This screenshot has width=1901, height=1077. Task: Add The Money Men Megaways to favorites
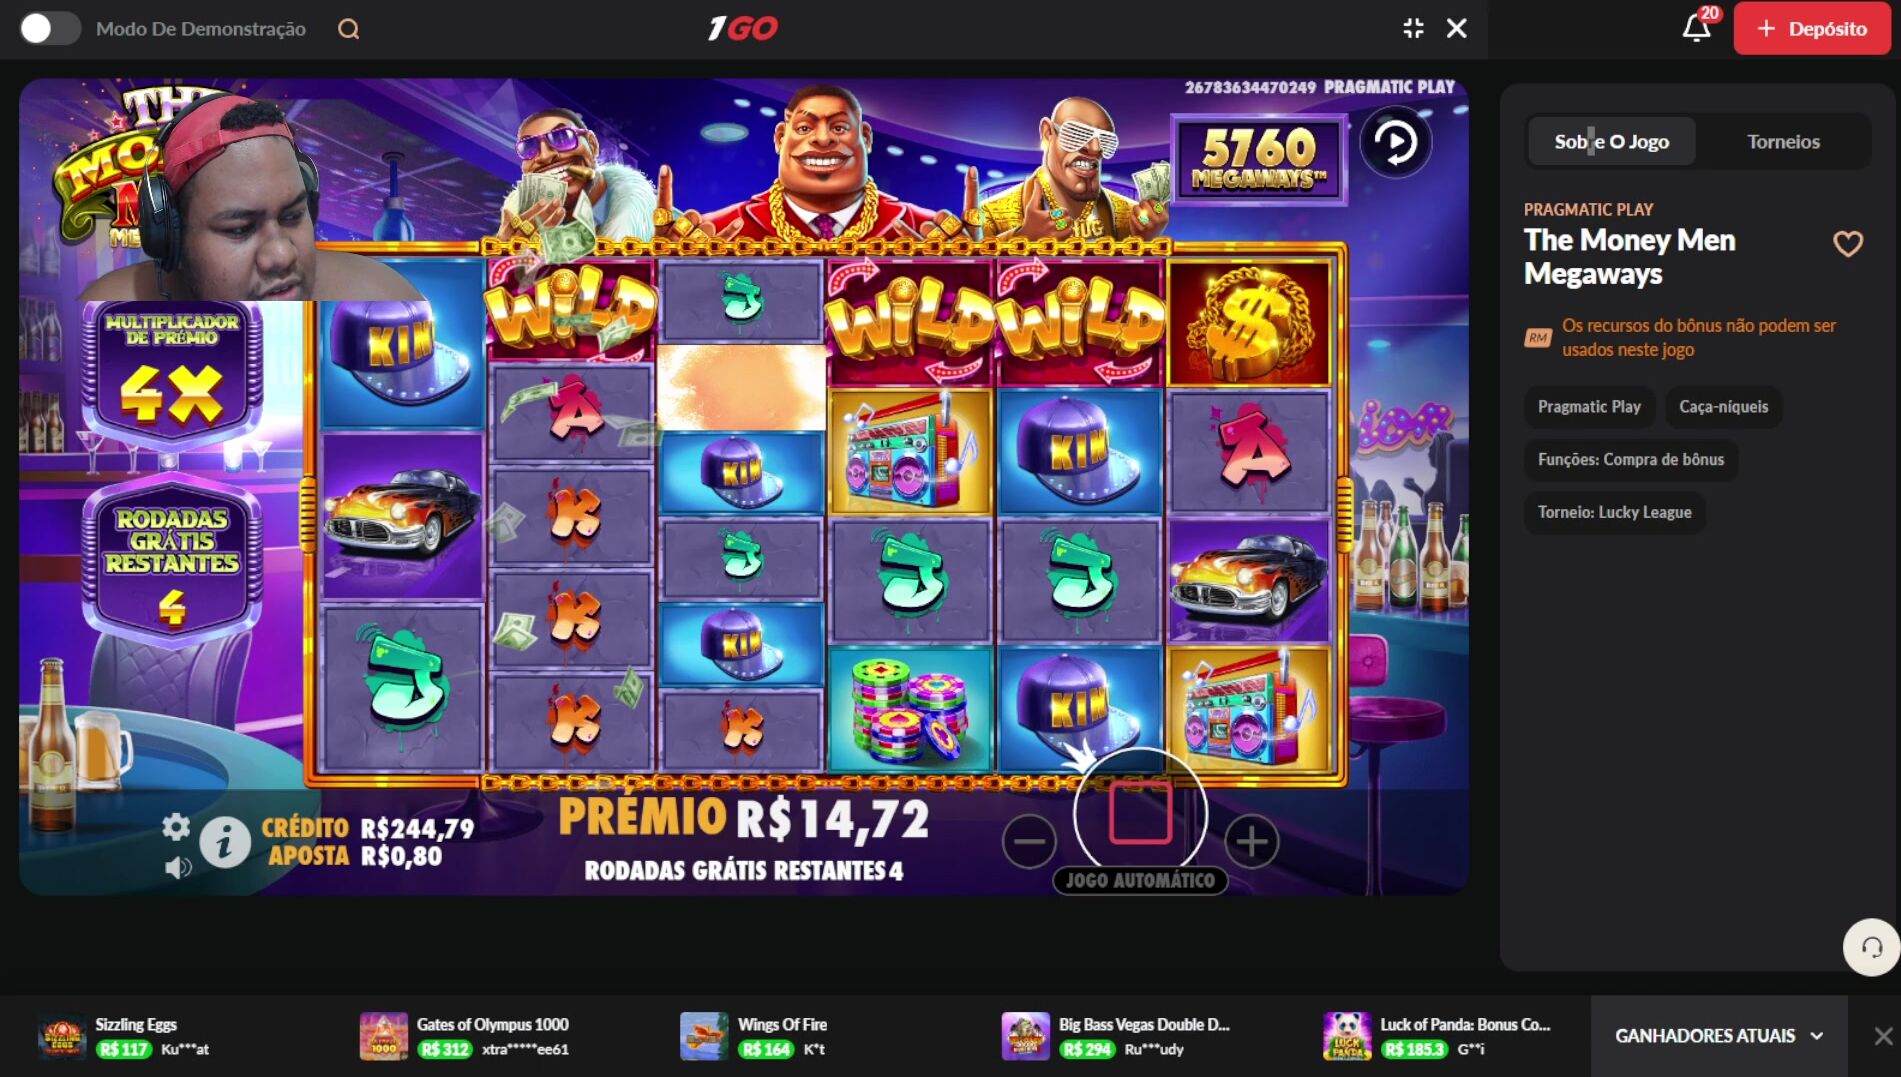1847,243
